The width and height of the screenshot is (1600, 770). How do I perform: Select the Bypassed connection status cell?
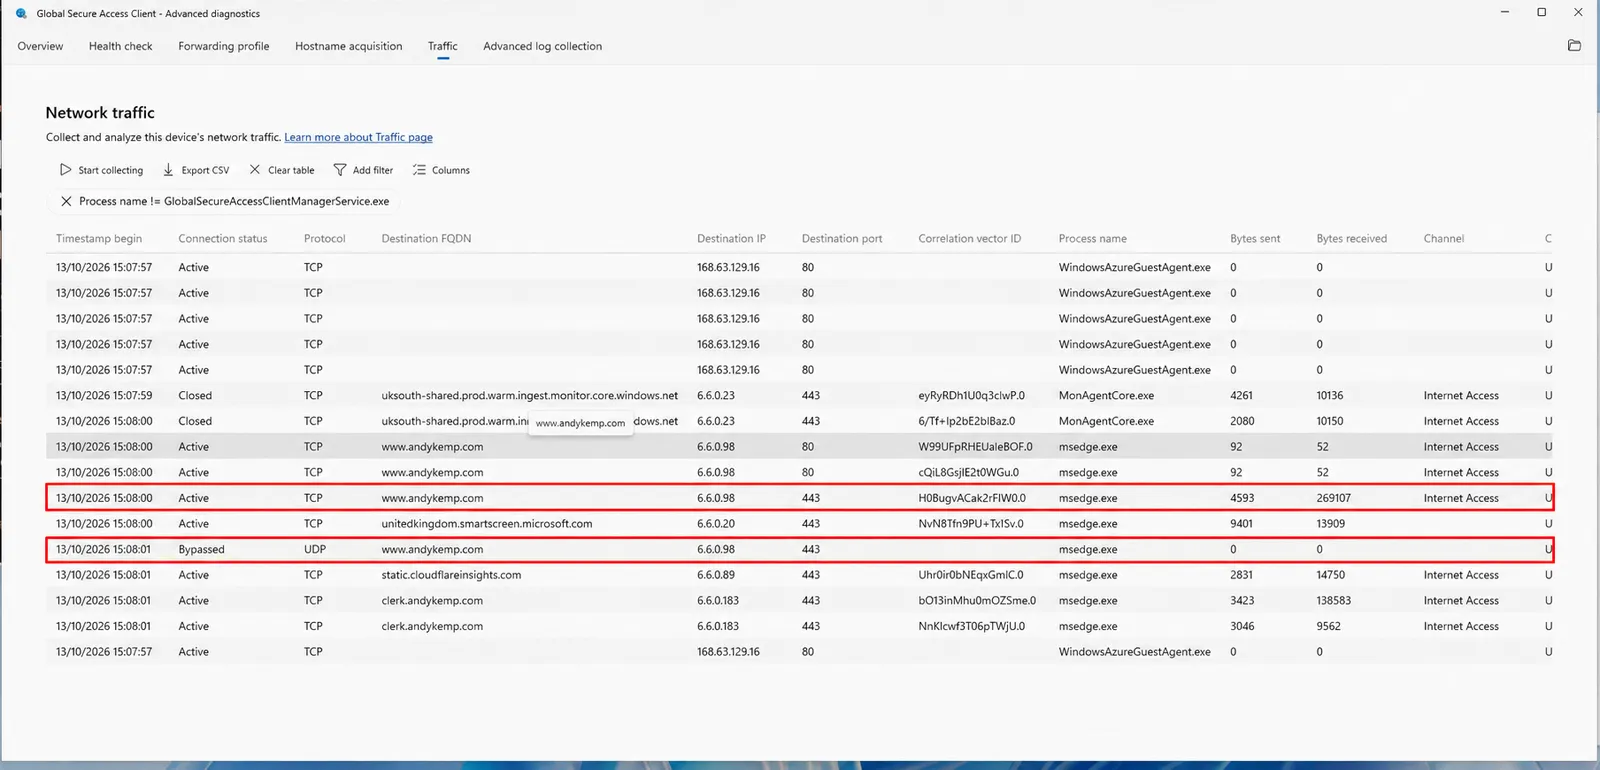pos(202,550)
